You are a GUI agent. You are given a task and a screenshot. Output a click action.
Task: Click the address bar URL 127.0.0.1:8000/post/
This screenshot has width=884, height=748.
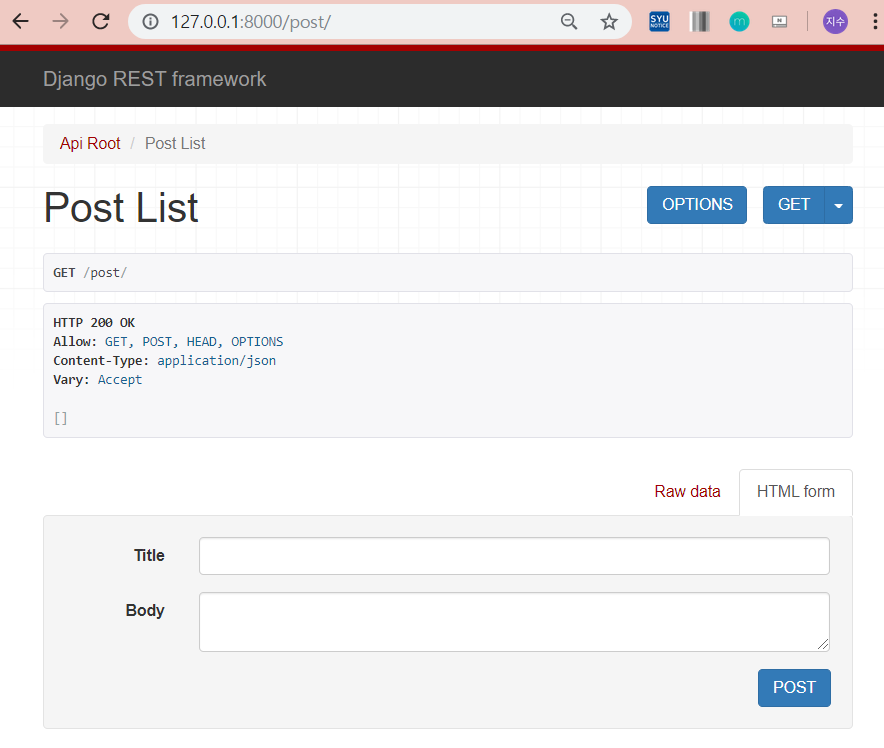point(251,22)
